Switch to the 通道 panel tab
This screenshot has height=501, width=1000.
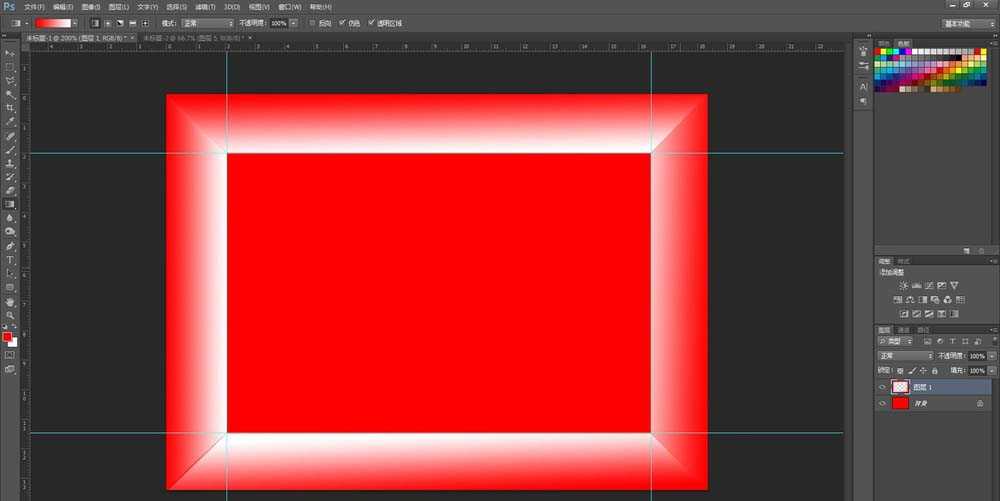(904, 329)
